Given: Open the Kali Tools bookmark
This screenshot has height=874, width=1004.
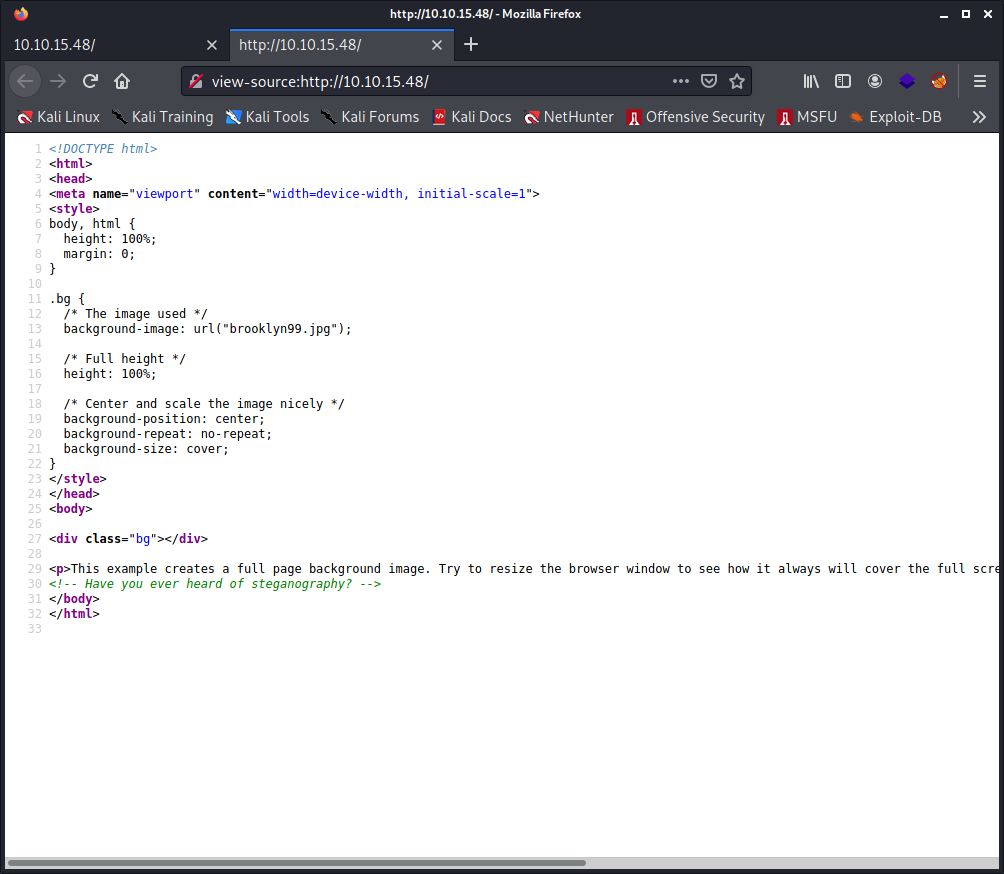Looking at the screenshot, I should point(267,117).
